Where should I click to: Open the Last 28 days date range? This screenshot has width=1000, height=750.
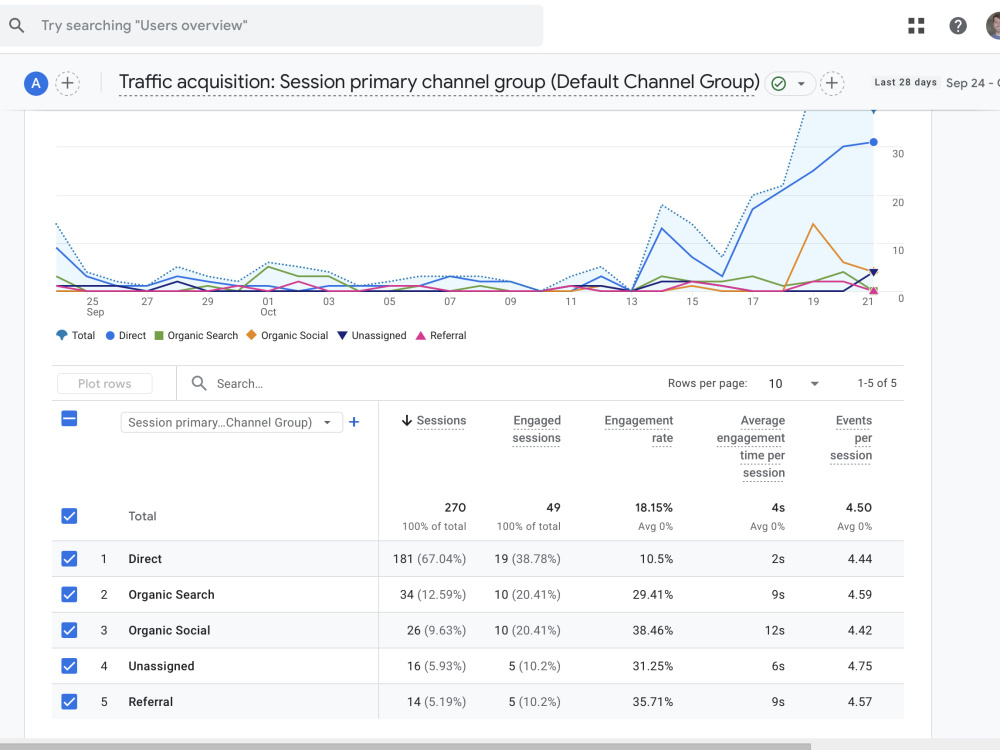pos(906,82)
